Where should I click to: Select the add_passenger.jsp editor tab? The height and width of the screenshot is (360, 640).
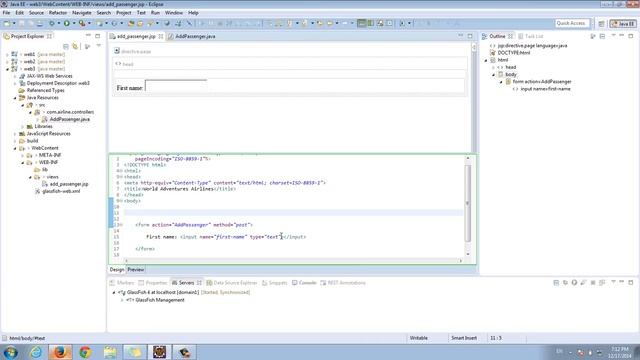pos(136,36)
